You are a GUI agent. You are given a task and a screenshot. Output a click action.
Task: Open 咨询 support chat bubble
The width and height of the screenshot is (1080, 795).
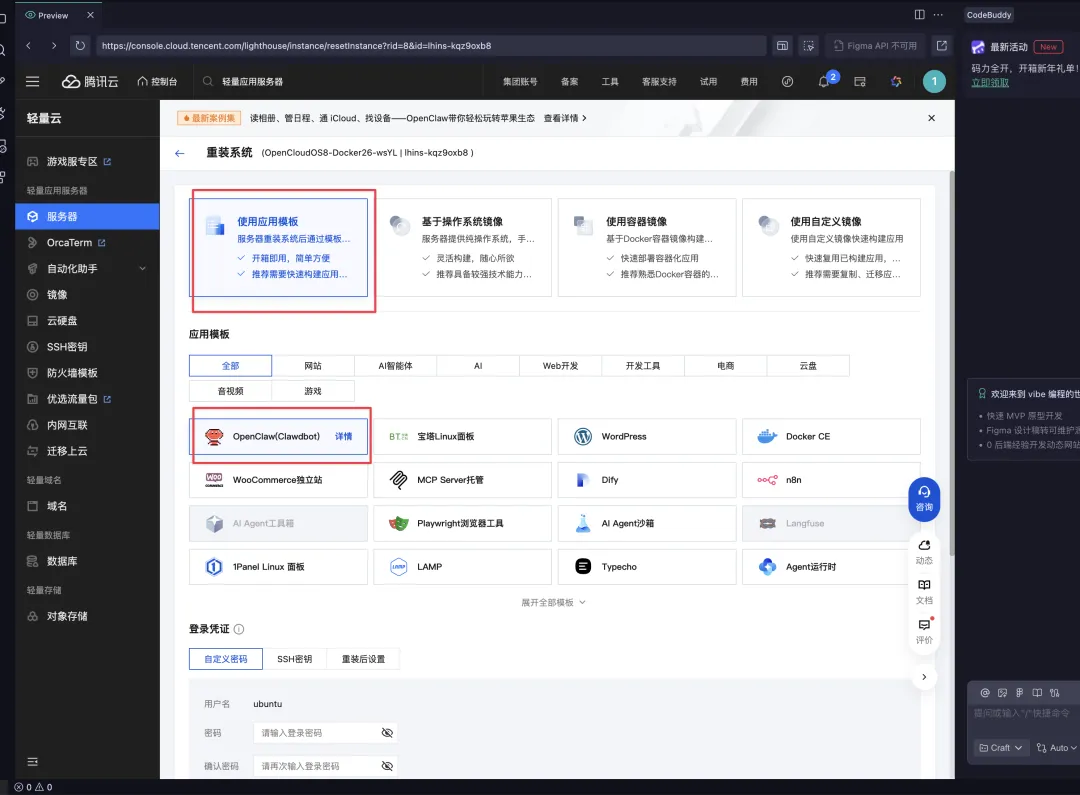[924, 499]
